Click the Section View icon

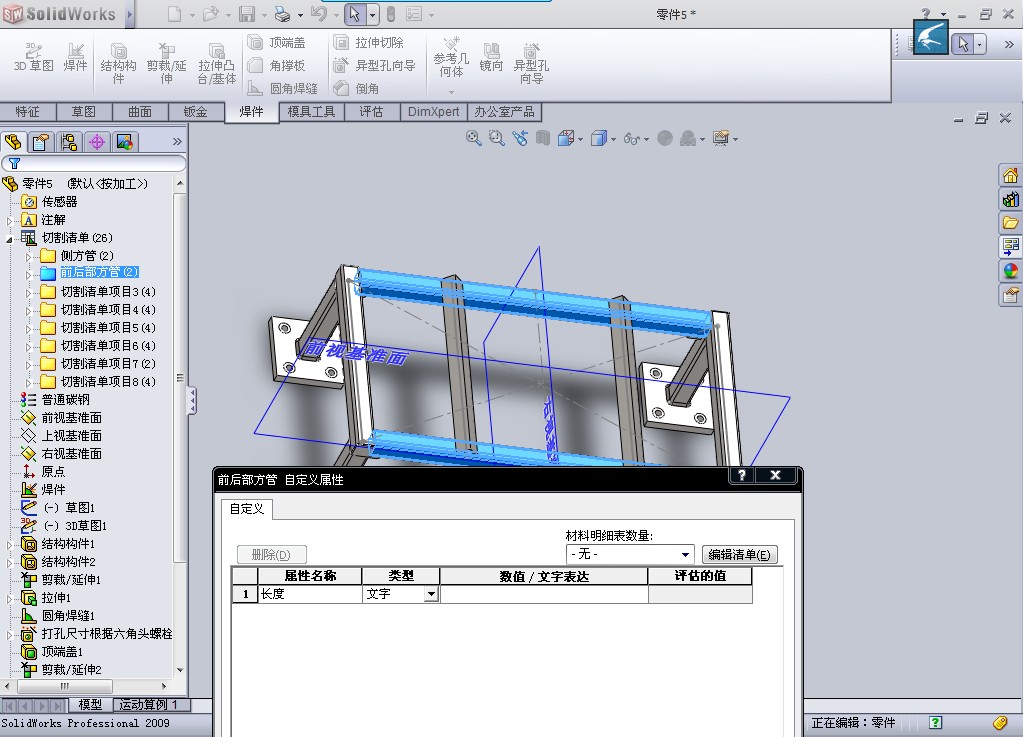coord(543,138)
